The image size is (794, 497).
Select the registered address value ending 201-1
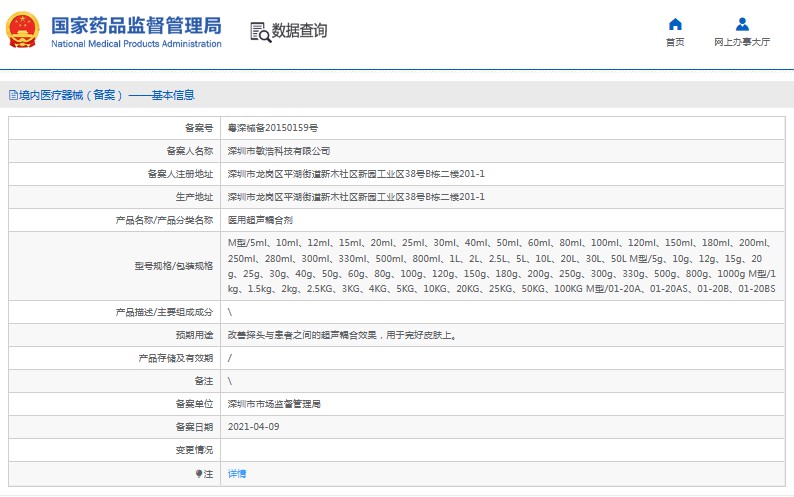coord(356,174)
